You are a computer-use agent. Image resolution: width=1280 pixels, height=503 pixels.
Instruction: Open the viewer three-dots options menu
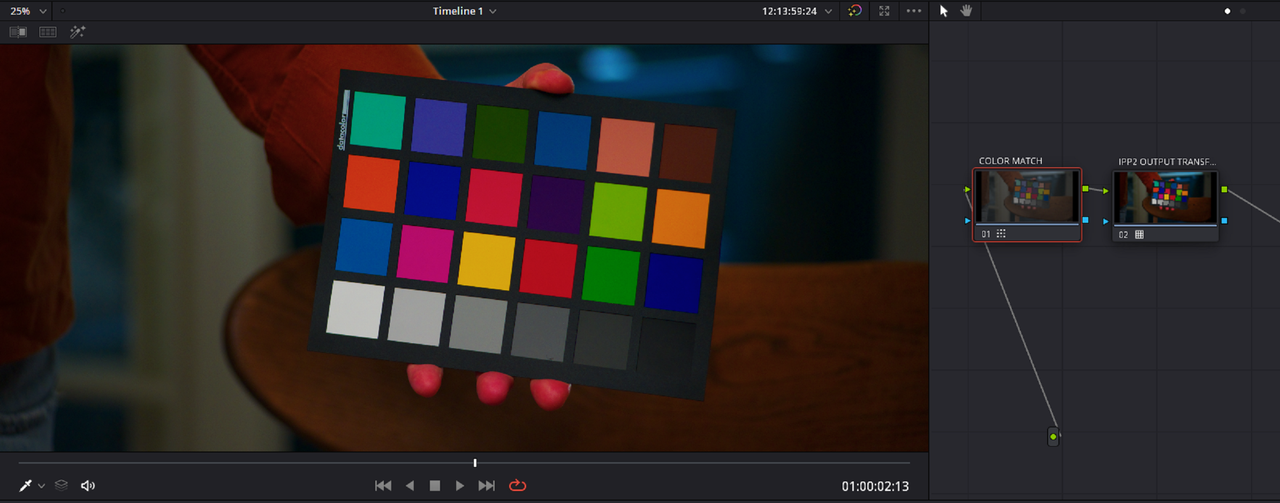tap(914, 11)
